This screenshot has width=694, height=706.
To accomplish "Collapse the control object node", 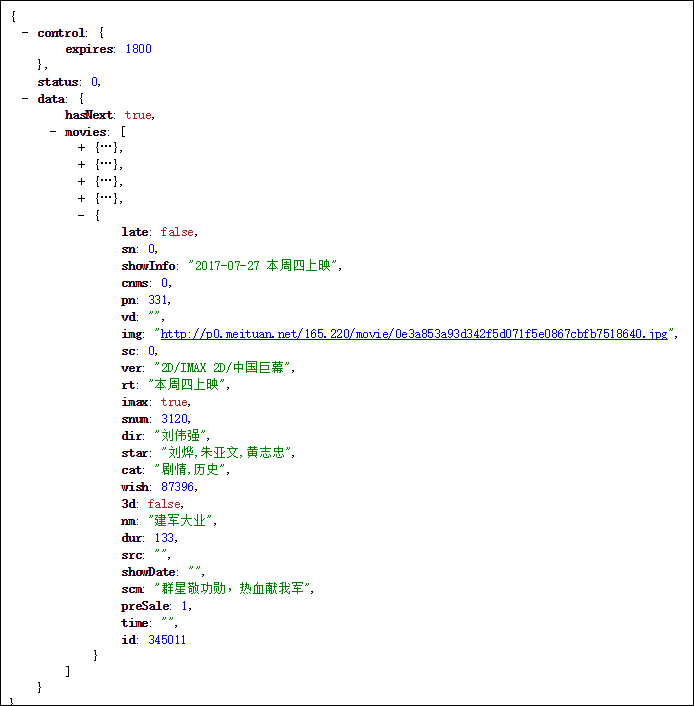I will [25, 32].
